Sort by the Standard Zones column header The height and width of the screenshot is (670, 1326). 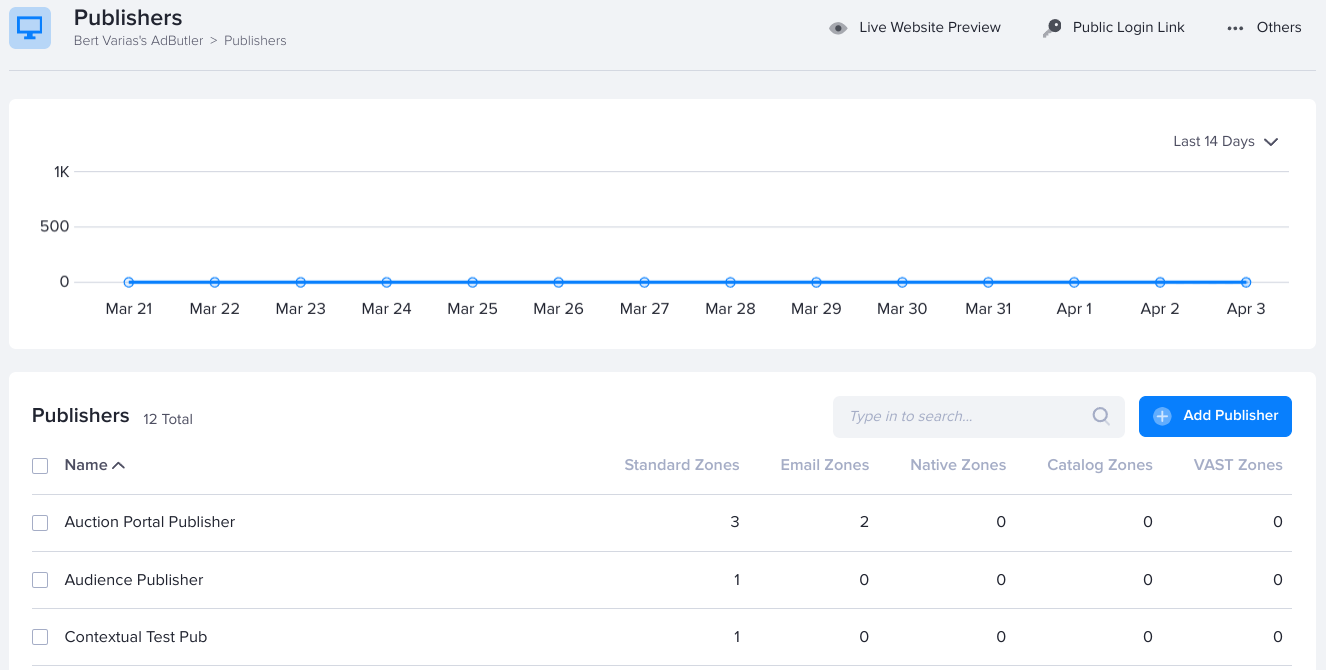pos(682,465)
